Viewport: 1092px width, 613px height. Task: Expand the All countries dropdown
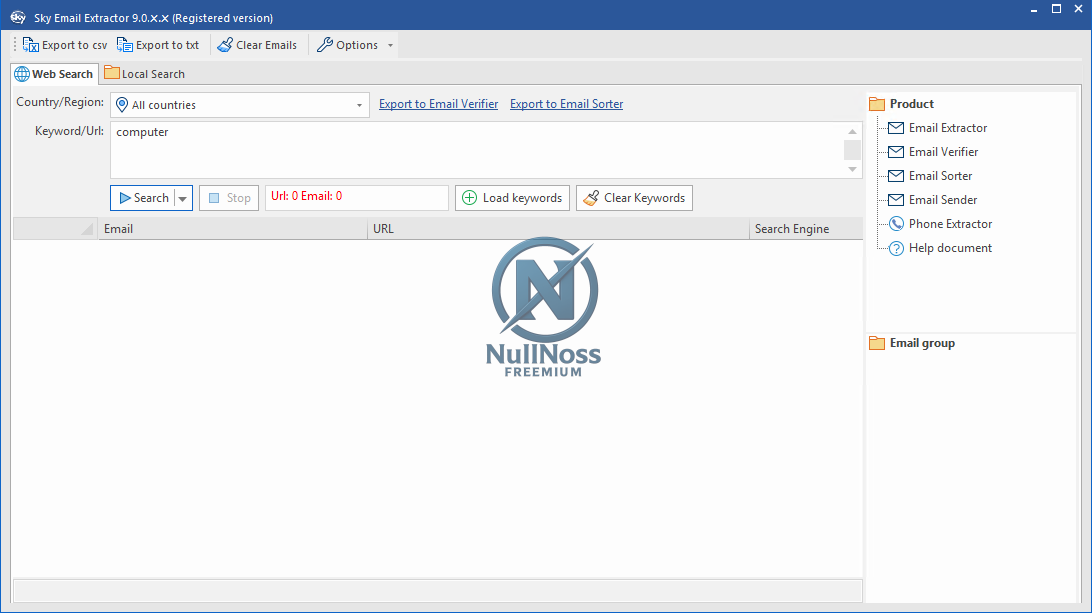coord(358,104)
